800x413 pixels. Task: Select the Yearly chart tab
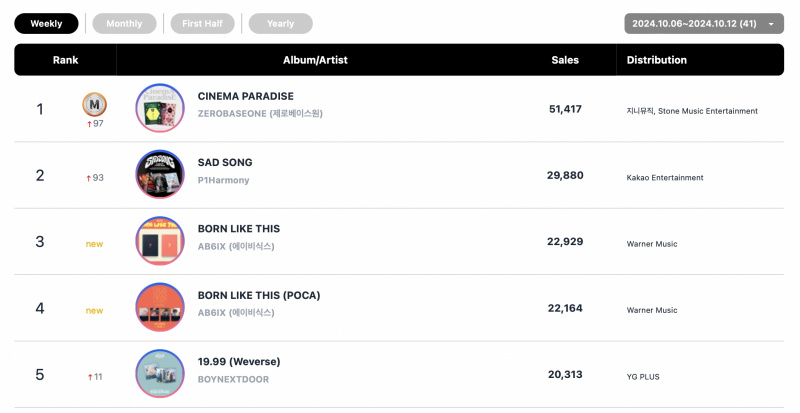coord(281,23)
